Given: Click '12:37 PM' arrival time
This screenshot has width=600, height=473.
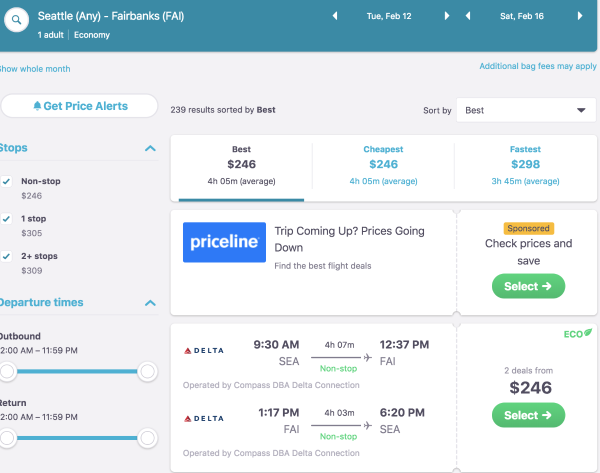Looking at the screenshot, I should tap(404, 344).
